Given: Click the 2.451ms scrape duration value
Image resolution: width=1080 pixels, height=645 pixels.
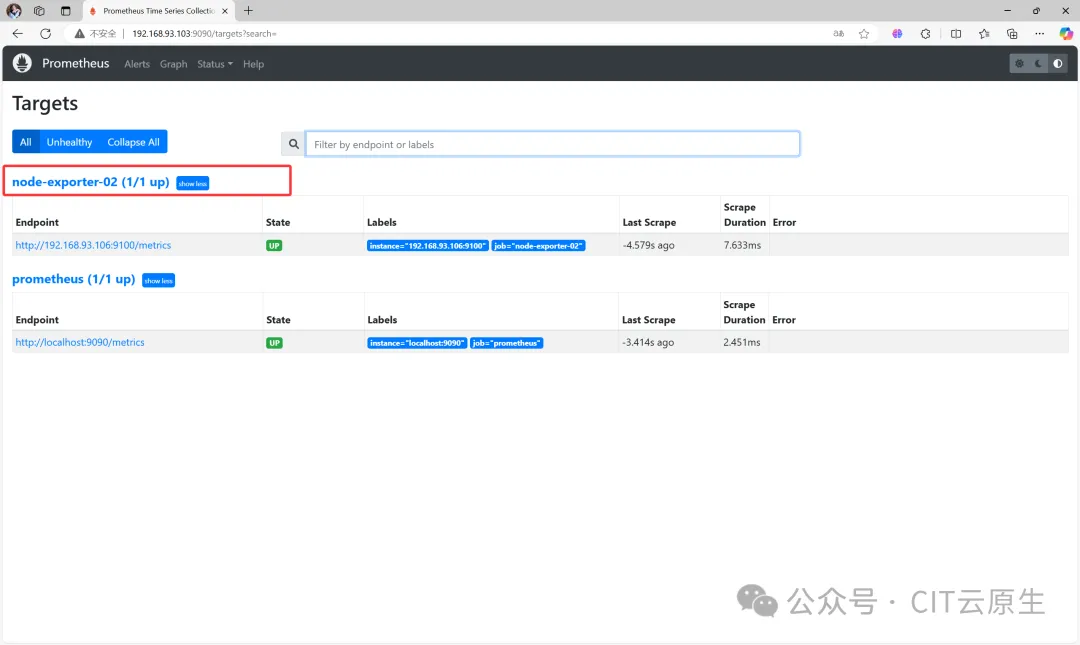Looking at the screenshot, I should [742, 342].
